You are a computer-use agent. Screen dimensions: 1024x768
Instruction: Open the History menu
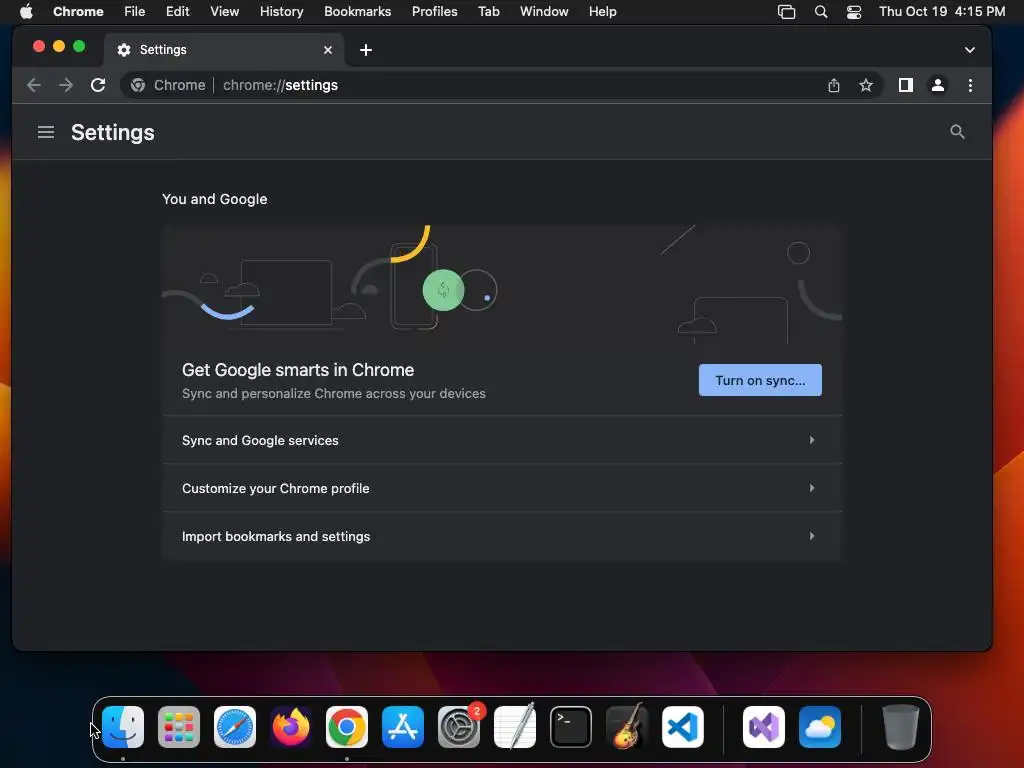(281, 11)
